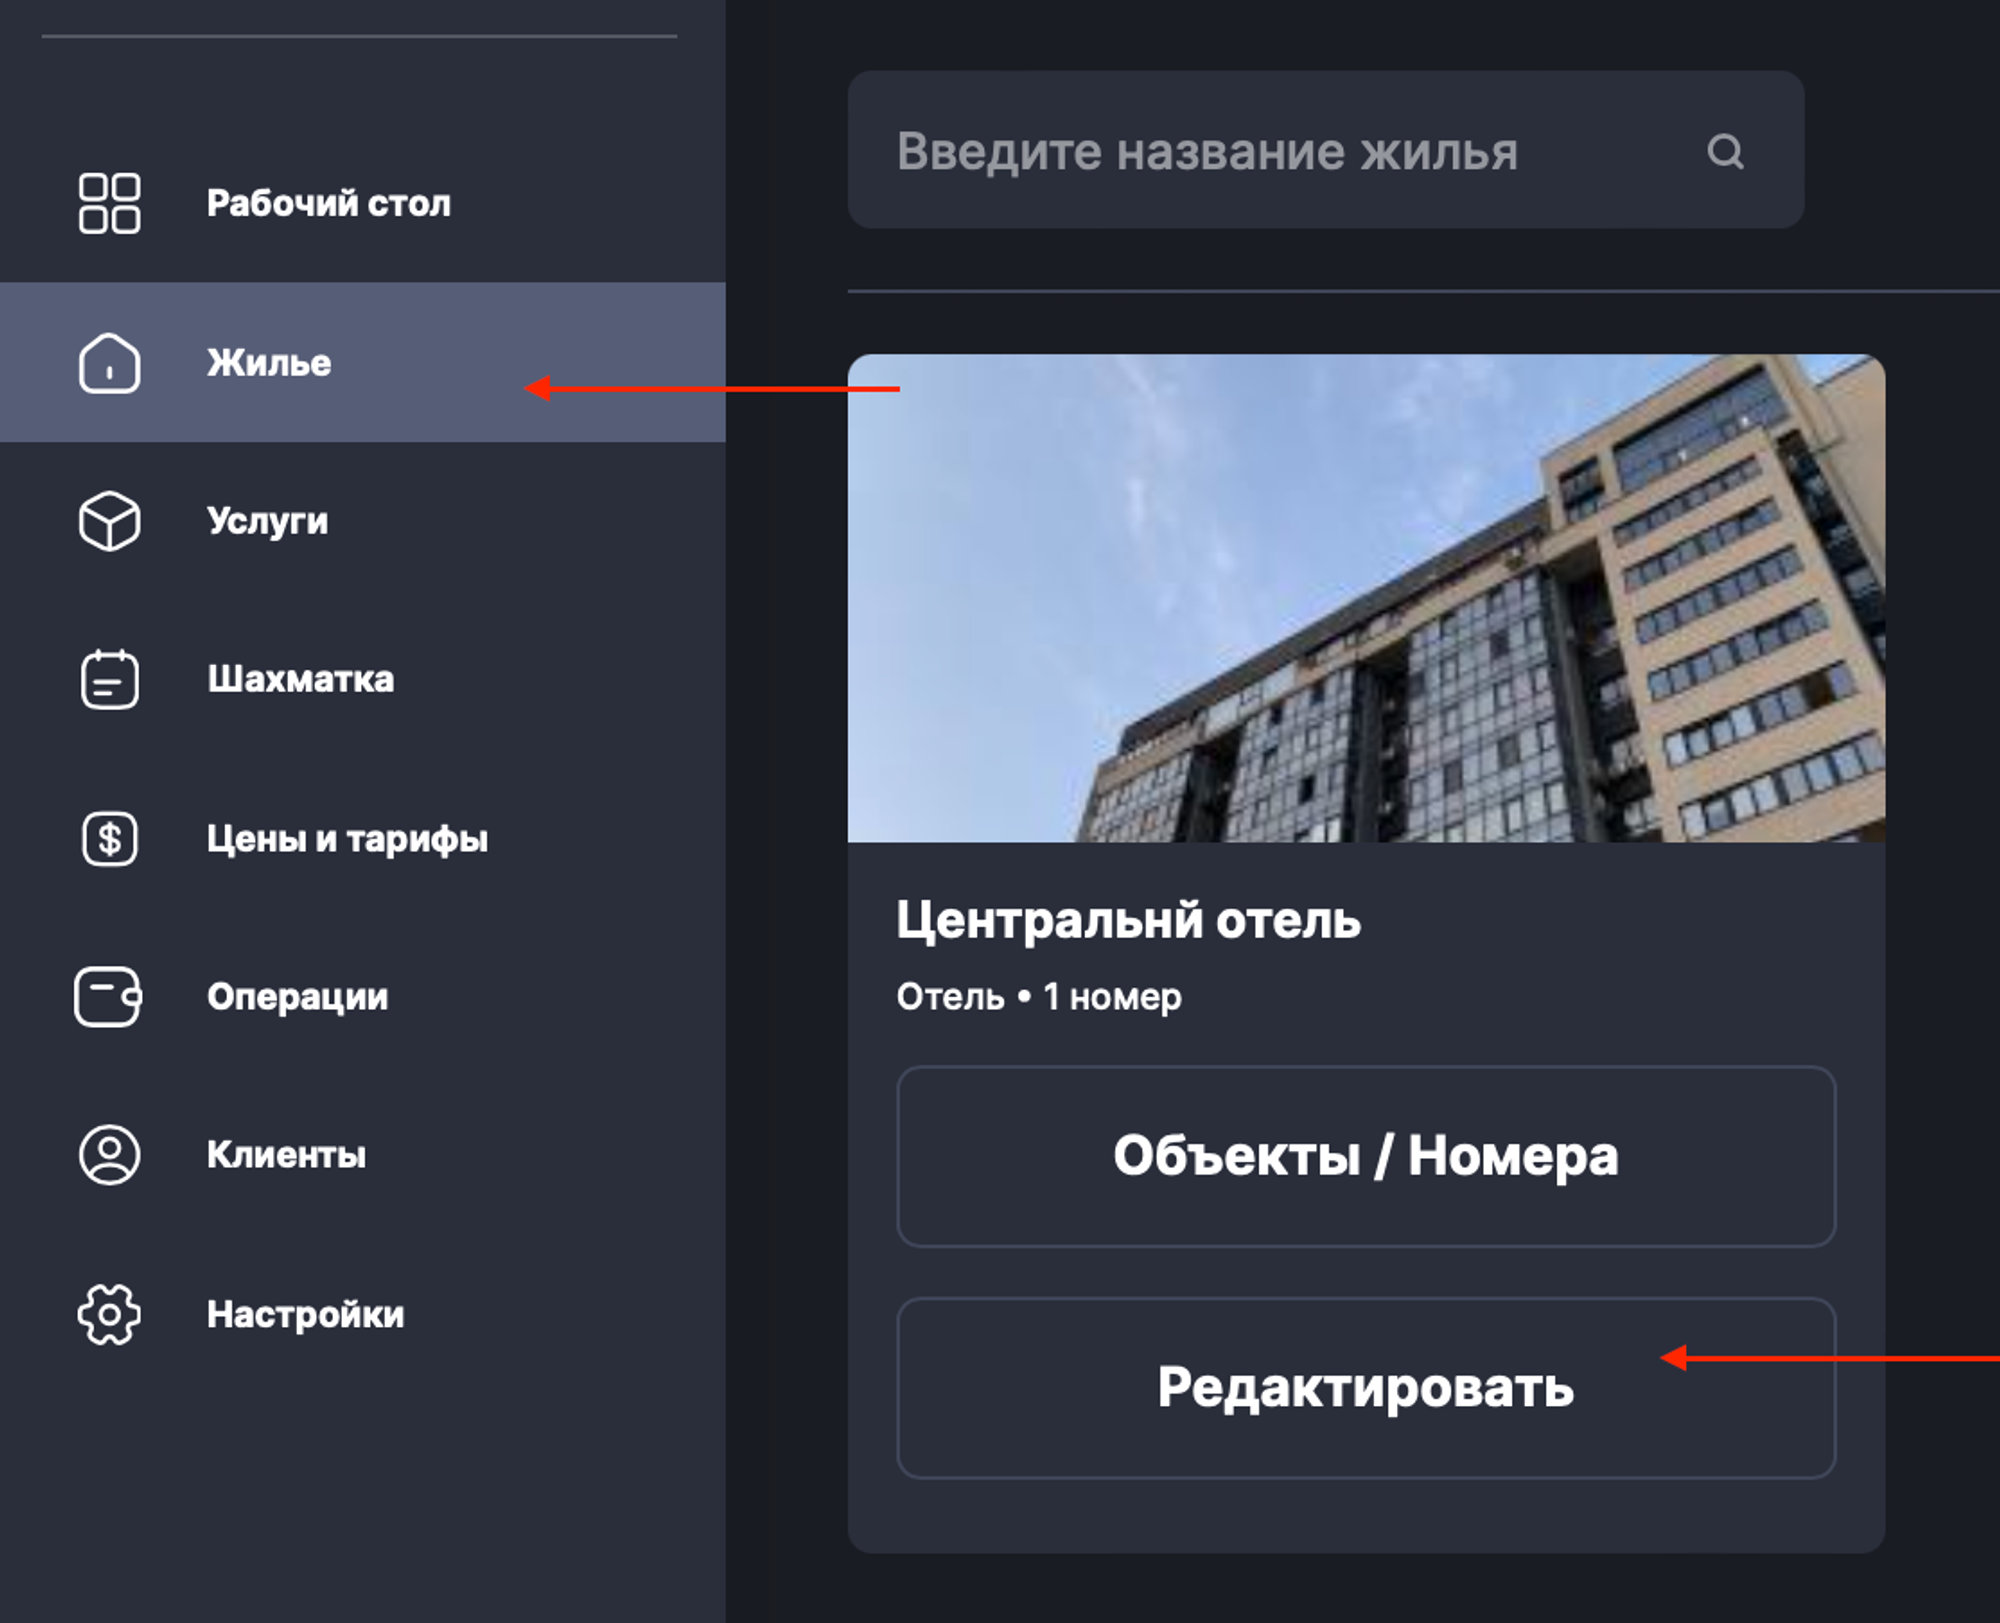Open Объекты / Номера for the hotel

(x=1366, y=1156)
